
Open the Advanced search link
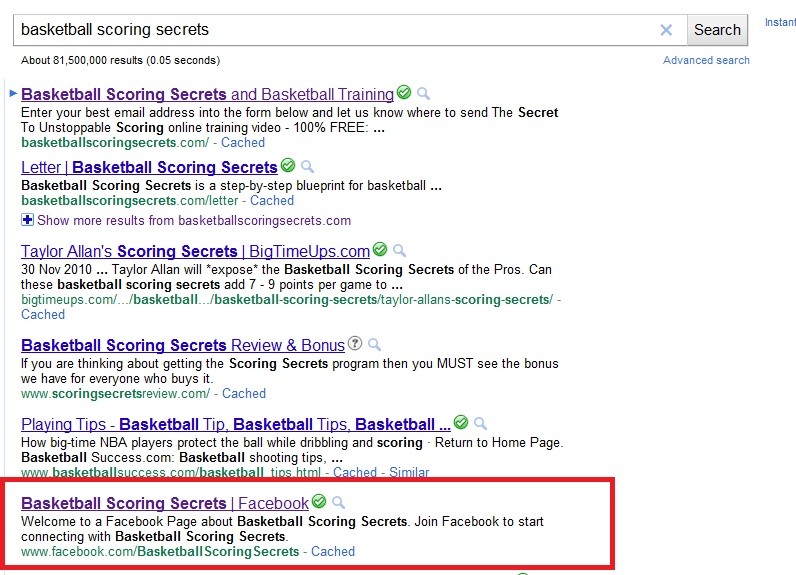pos(706,60)
